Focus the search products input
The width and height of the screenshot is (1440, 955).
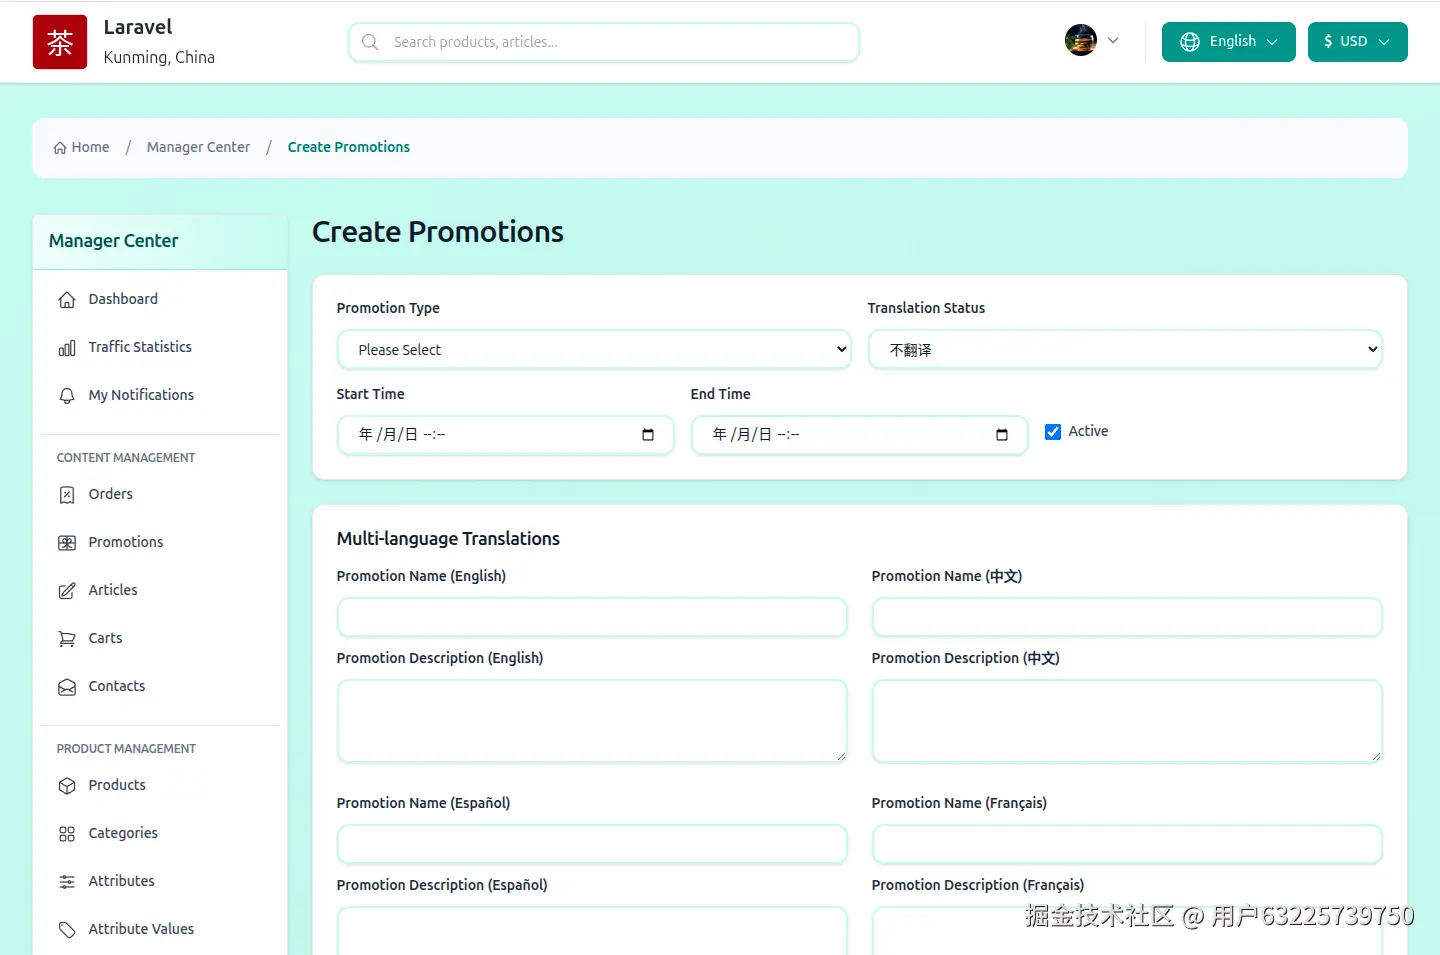tap(604, 42)
